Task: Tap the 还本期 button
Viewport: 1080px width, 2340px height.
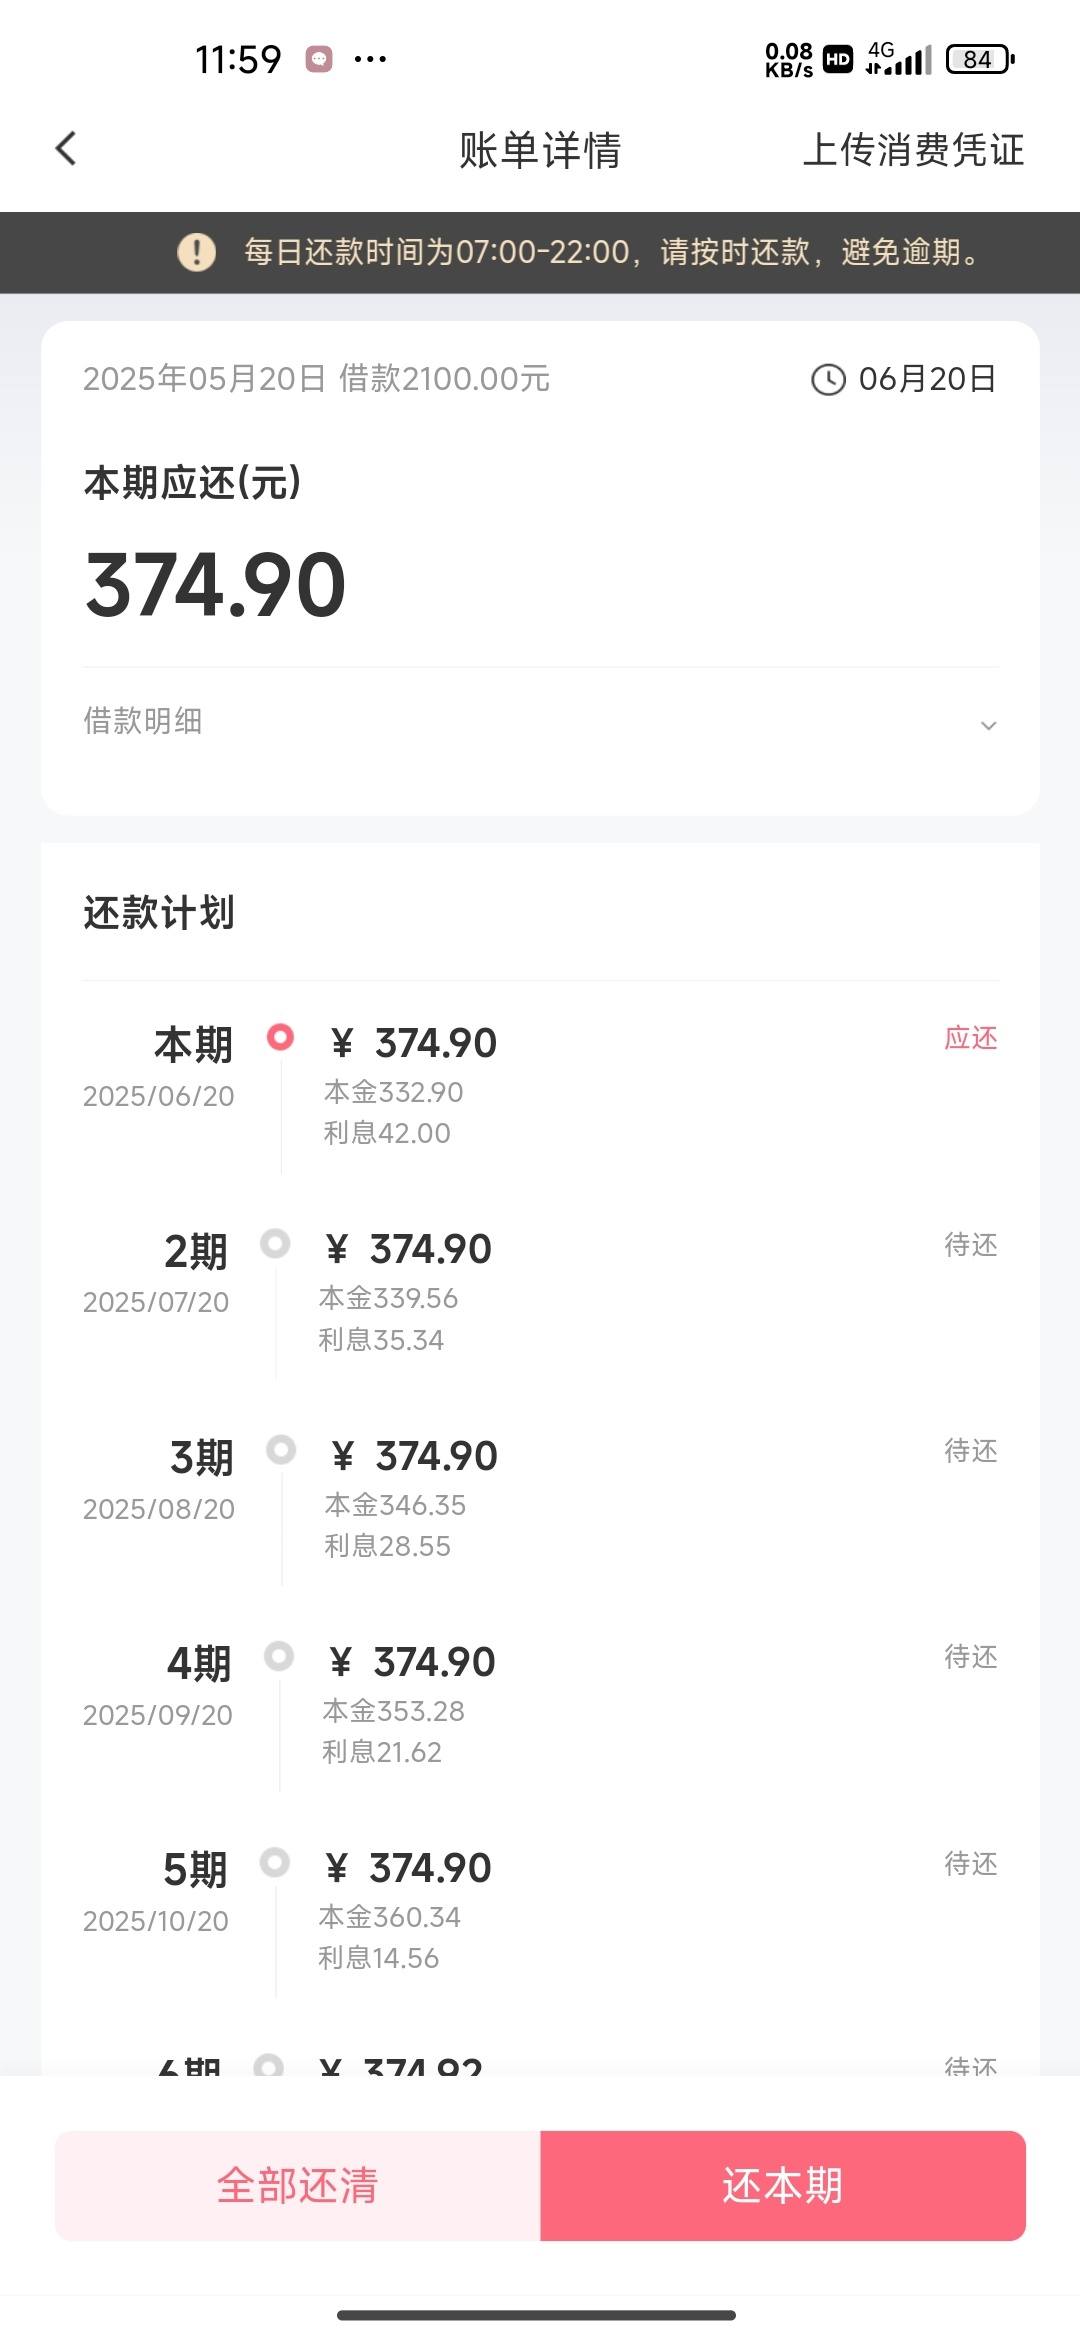Action: point(783,2185)
